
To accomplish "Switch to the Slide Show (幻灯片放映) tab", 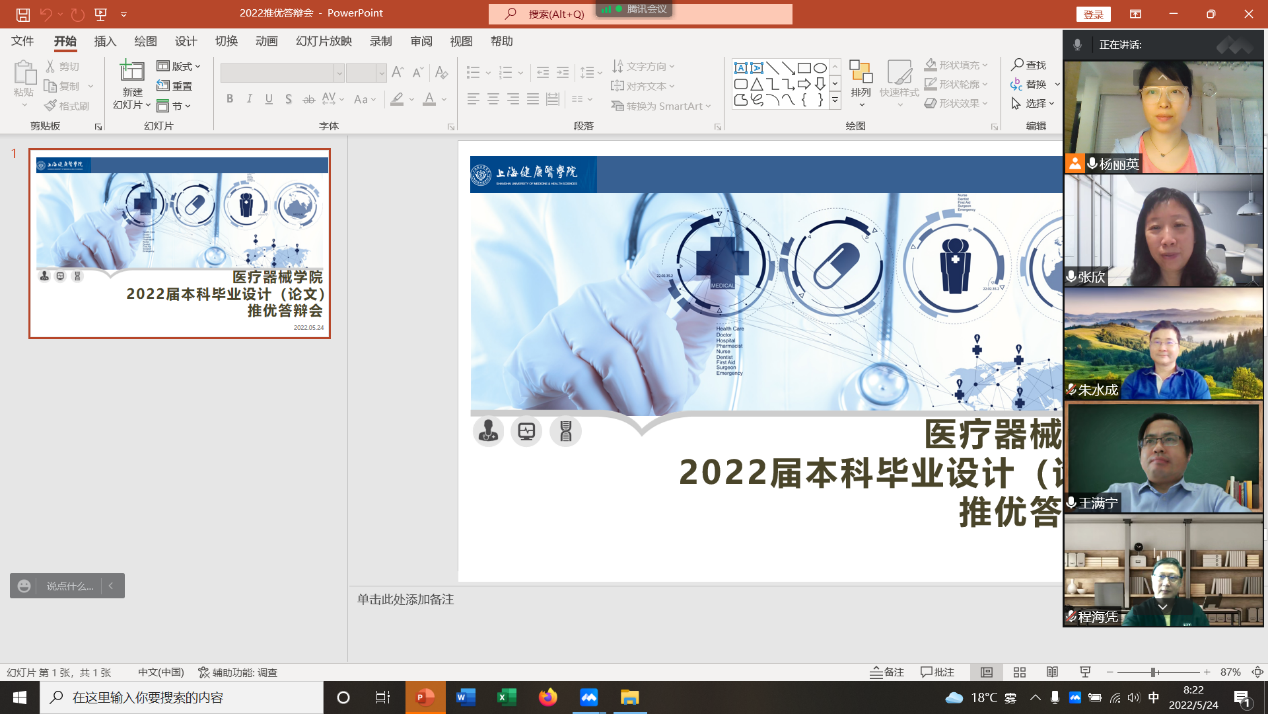I will click(323, 41).
